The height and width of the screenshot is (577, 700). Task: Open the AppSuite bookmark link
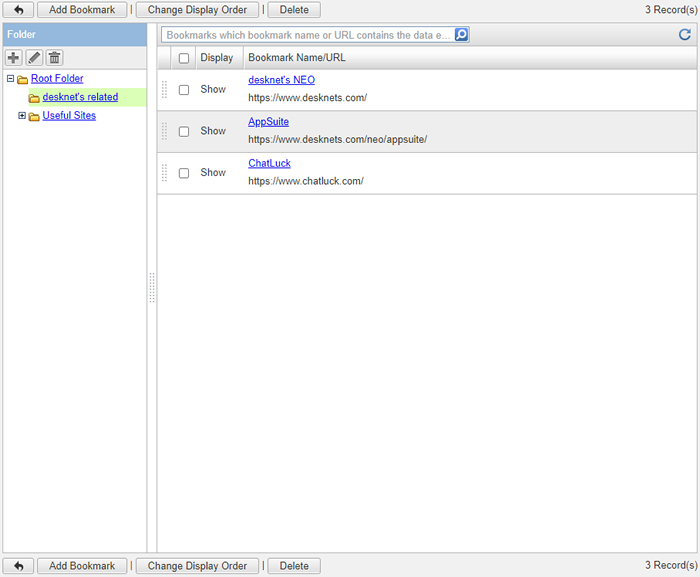(x=268, y=121)
